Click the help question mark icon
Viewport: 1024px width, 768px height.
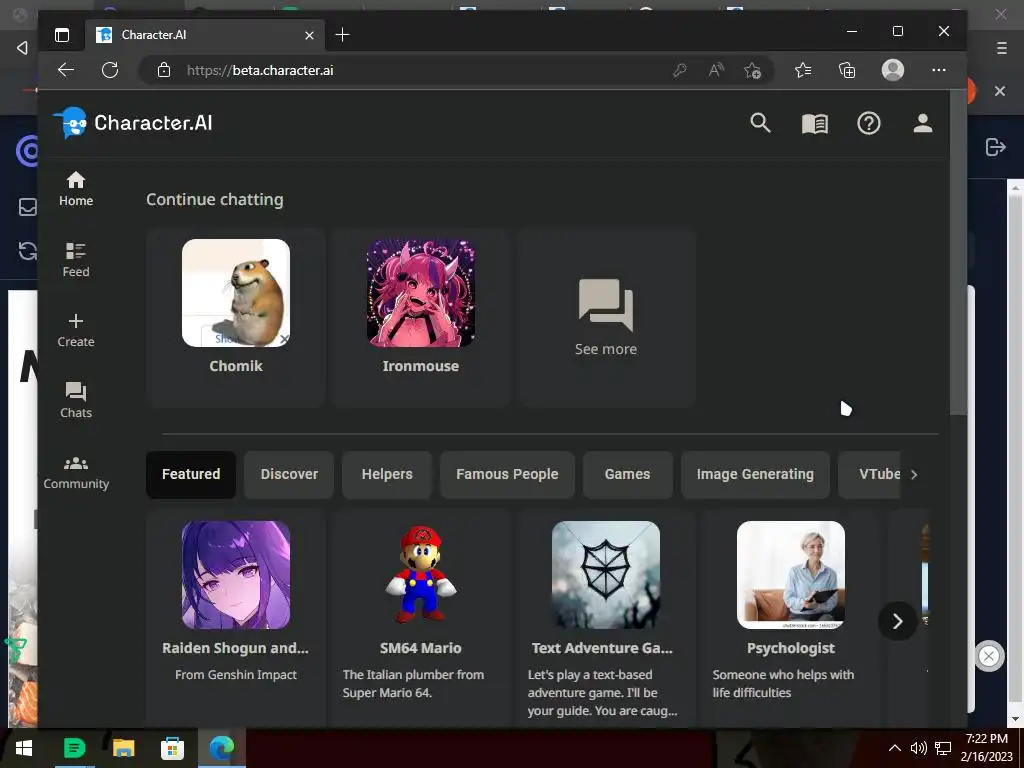(x=869, y=123)
